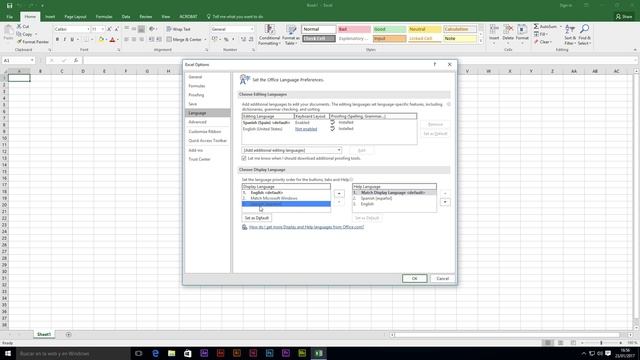Click OK in Excel Options dialog
Screen dimensions: 640x360
pos(414,278)
